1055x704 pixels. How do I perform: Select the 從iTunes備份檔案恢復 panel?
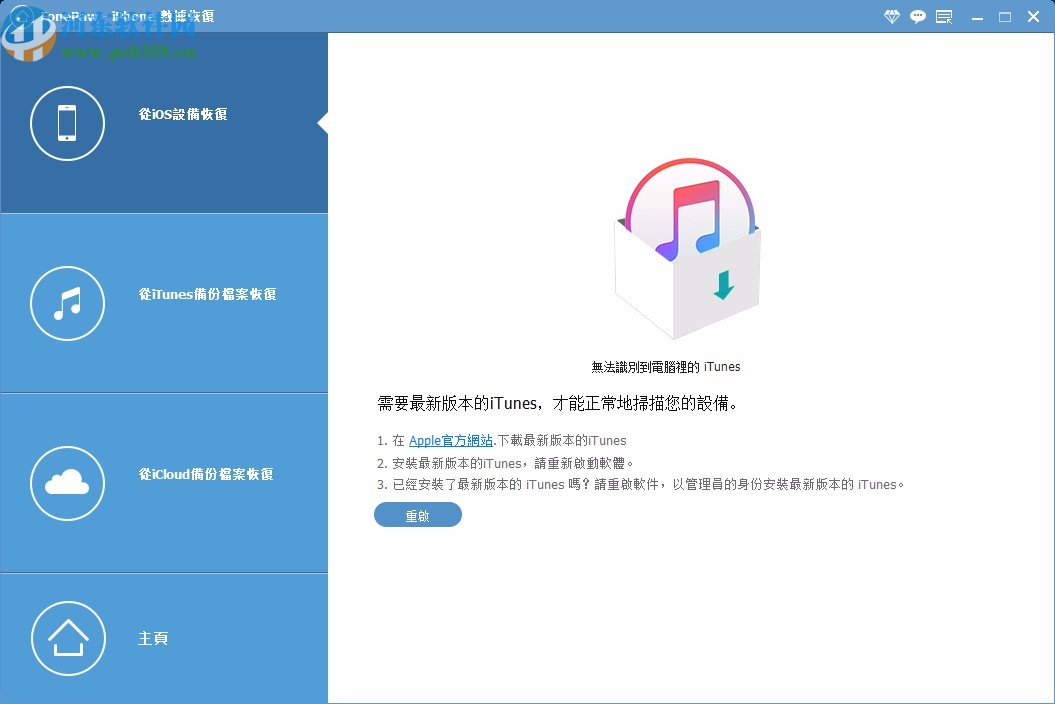point(164,303)
